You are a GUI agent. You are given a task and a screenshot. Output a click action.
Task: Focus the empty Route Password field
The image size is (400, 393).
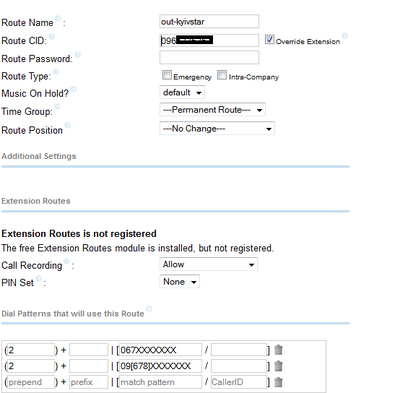coord(209,57)
